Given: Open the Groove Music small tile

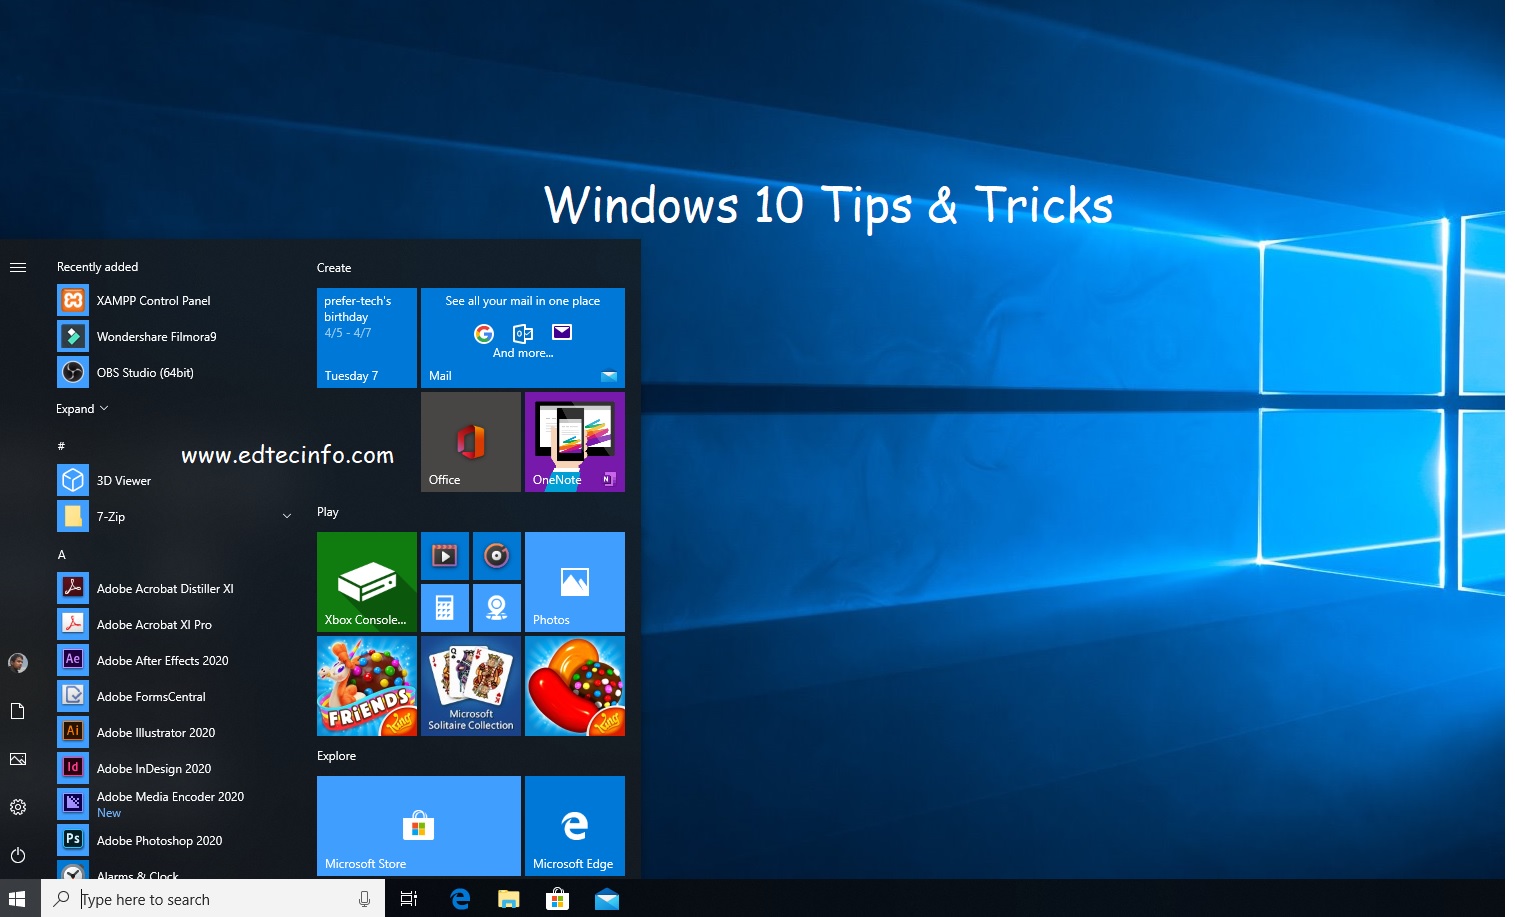Looking at the screenshot, I should (x=496, y=555).
